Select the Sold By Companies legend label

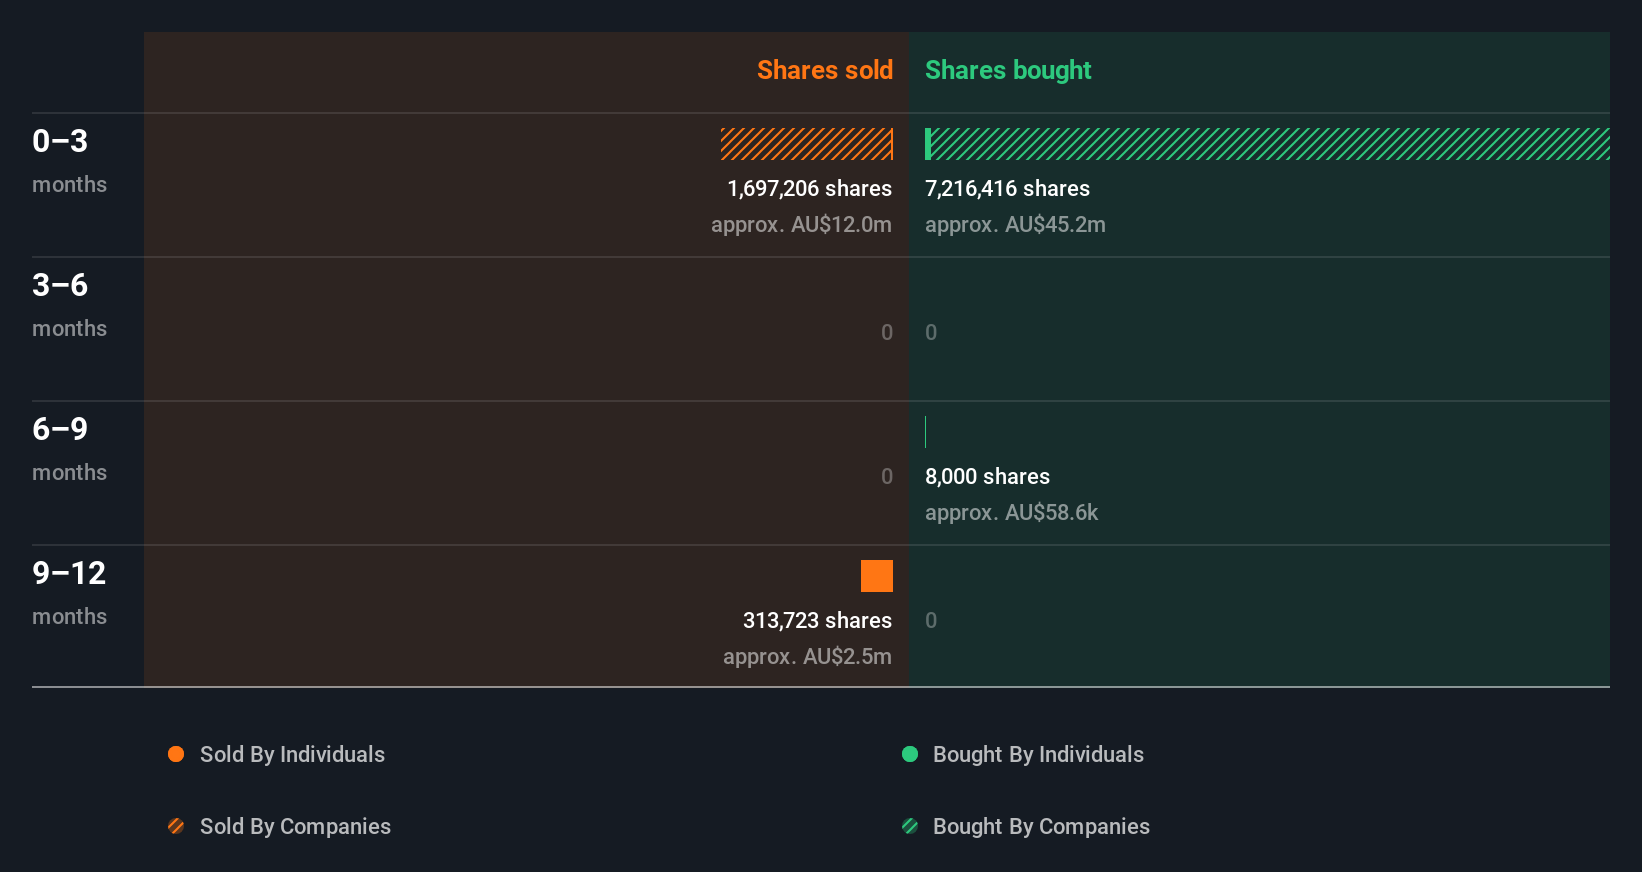[295, 826]
